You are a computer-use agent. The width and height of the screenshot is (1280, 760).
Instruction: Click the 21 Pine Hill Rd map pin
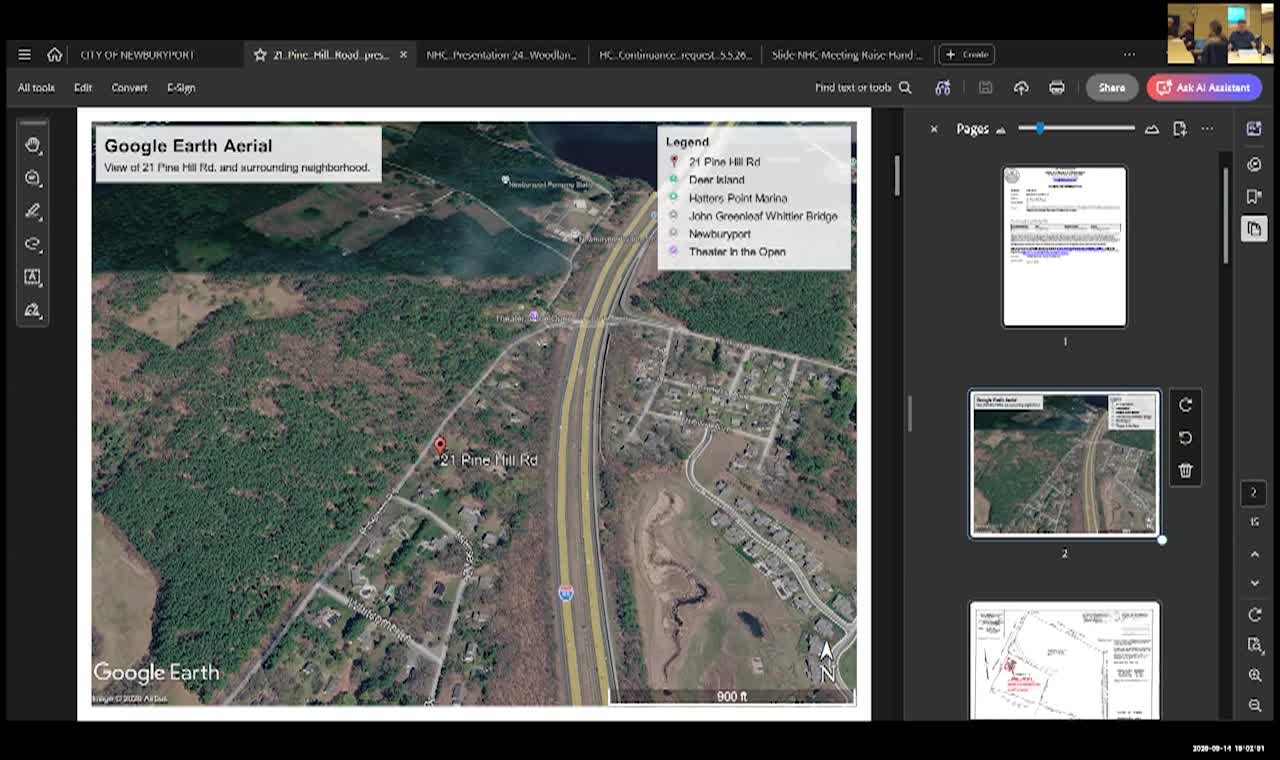[439, 446]
